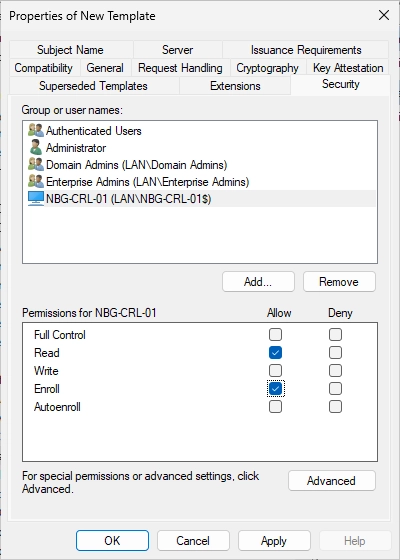
Task: Click the Add... button
Action: (258, 282)
